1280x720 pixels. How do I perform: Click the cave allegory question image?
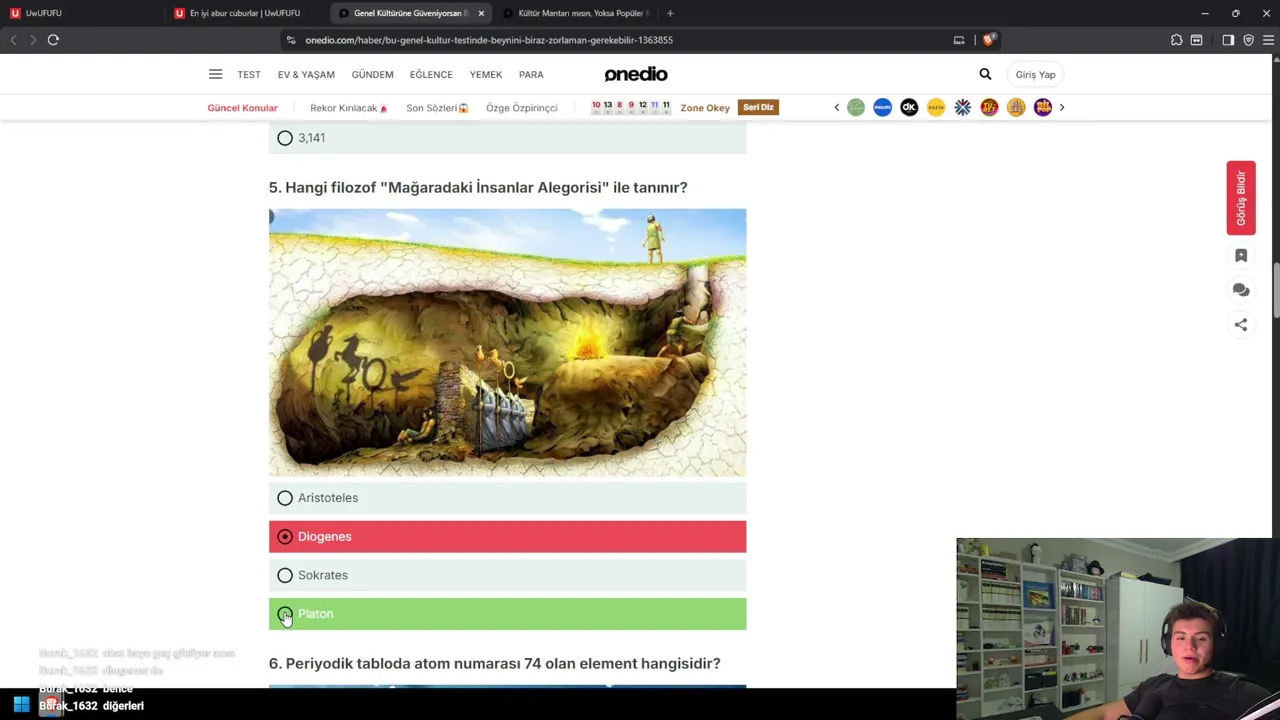click(x=507, y=343)
